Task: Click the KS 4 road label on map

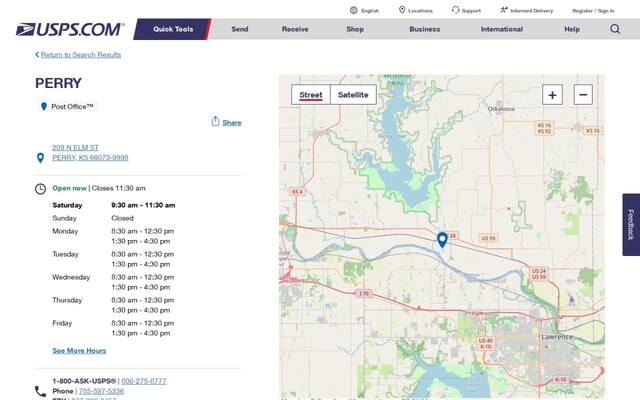Action: pyautogui.click(x=297, y=191)
